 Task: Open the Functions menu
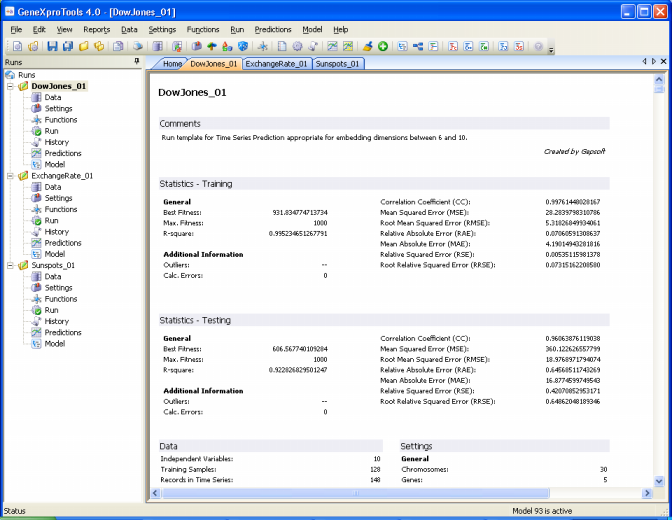203,30
